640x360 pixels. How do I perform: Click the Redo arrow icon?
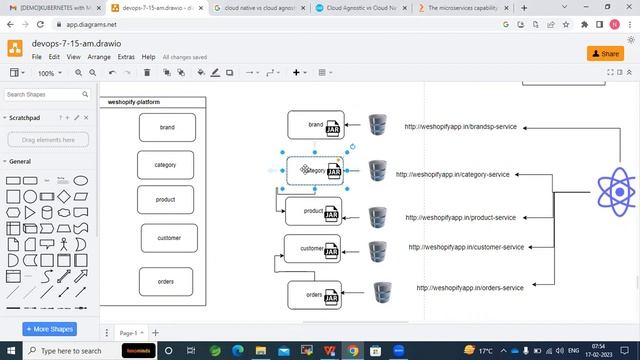click(x=127, y=73)
